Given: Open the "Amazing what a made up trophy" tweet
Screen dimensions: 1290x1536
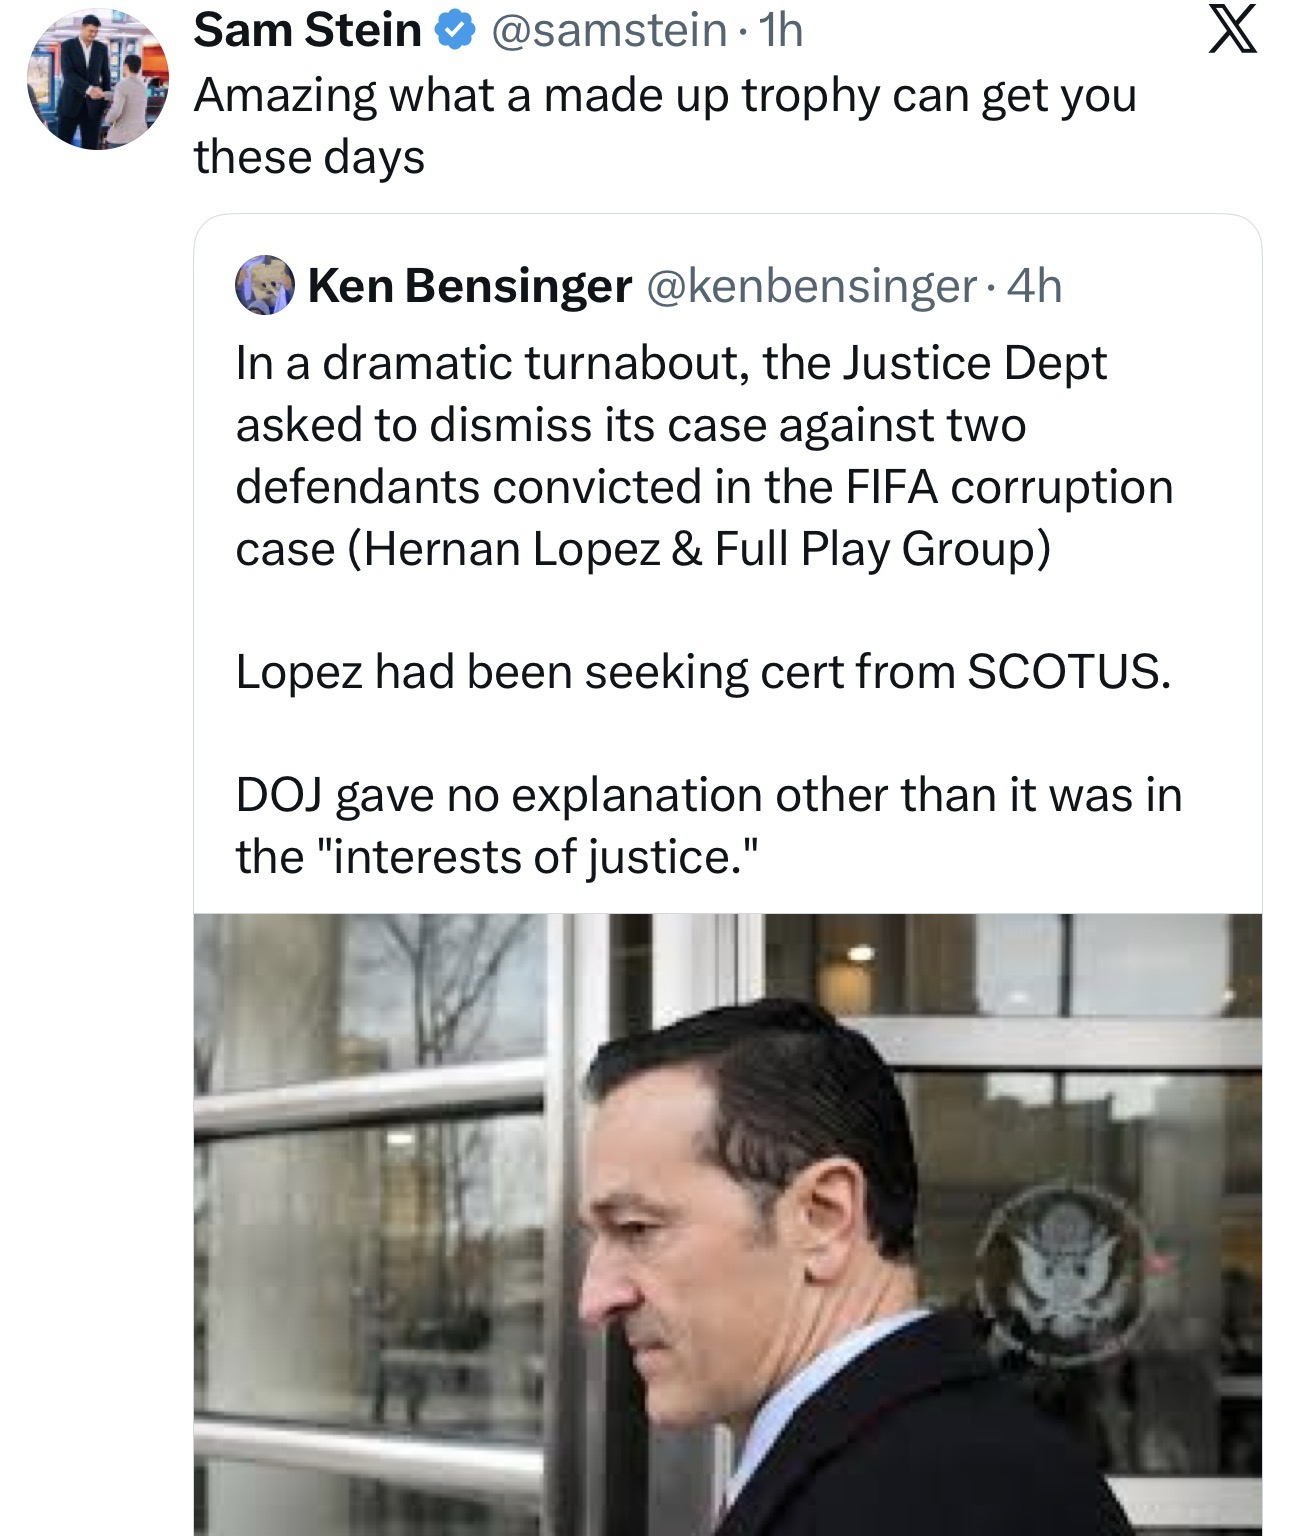Looking at the screenshot, I should (664, 96).
